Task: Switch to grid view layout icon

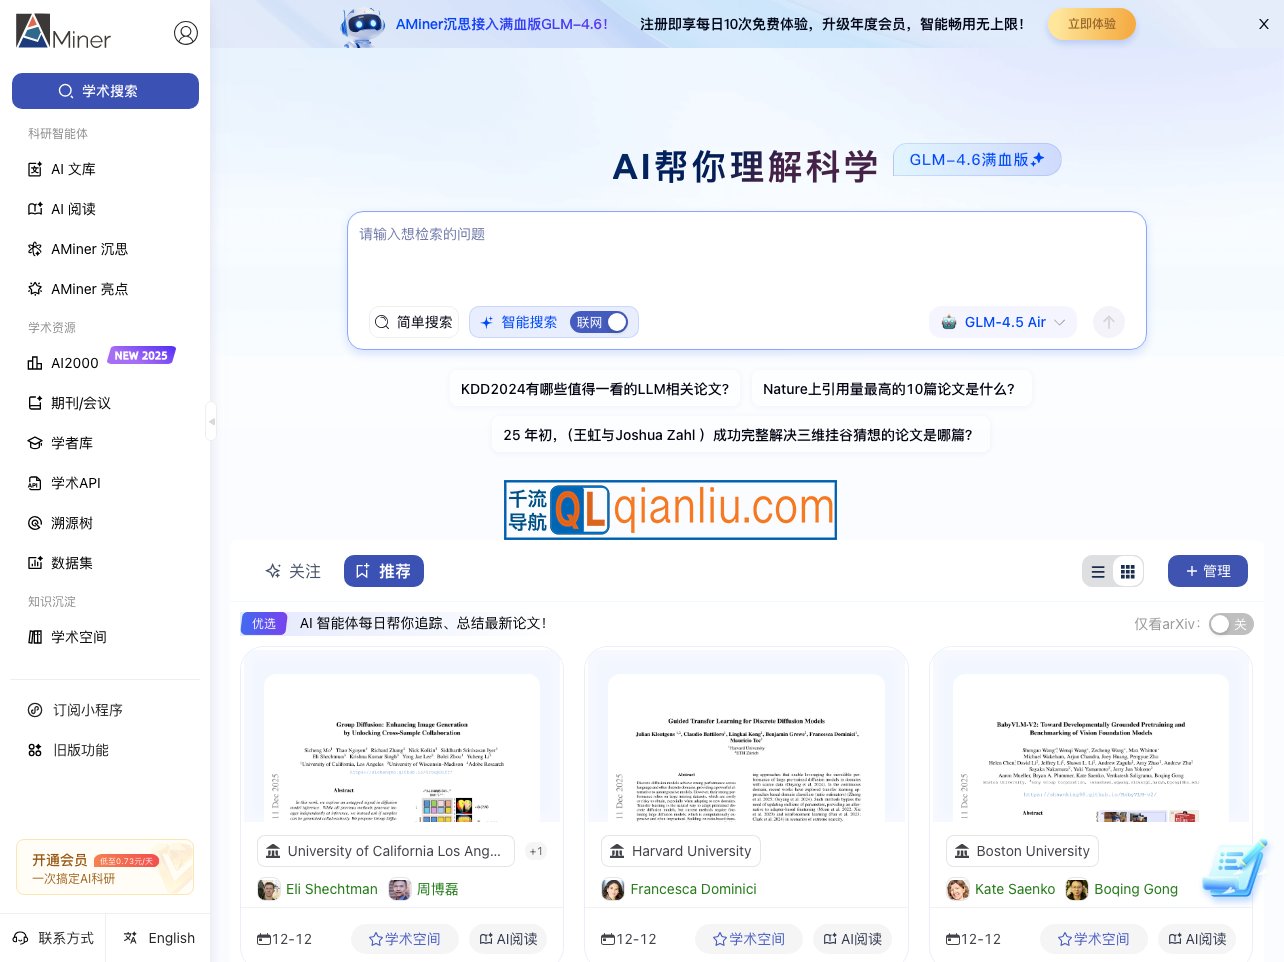Action: click(1128, 572)
